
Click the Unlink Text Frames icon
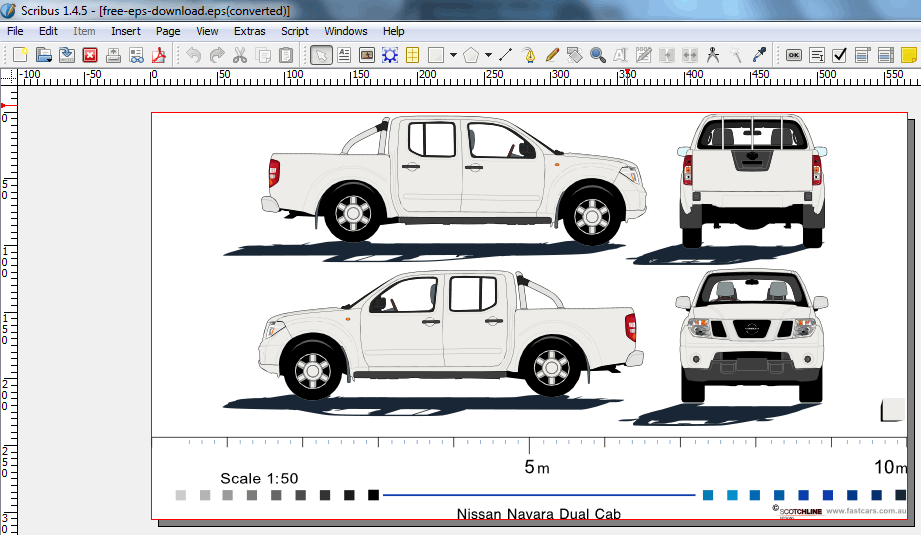[x=690, y=55]
